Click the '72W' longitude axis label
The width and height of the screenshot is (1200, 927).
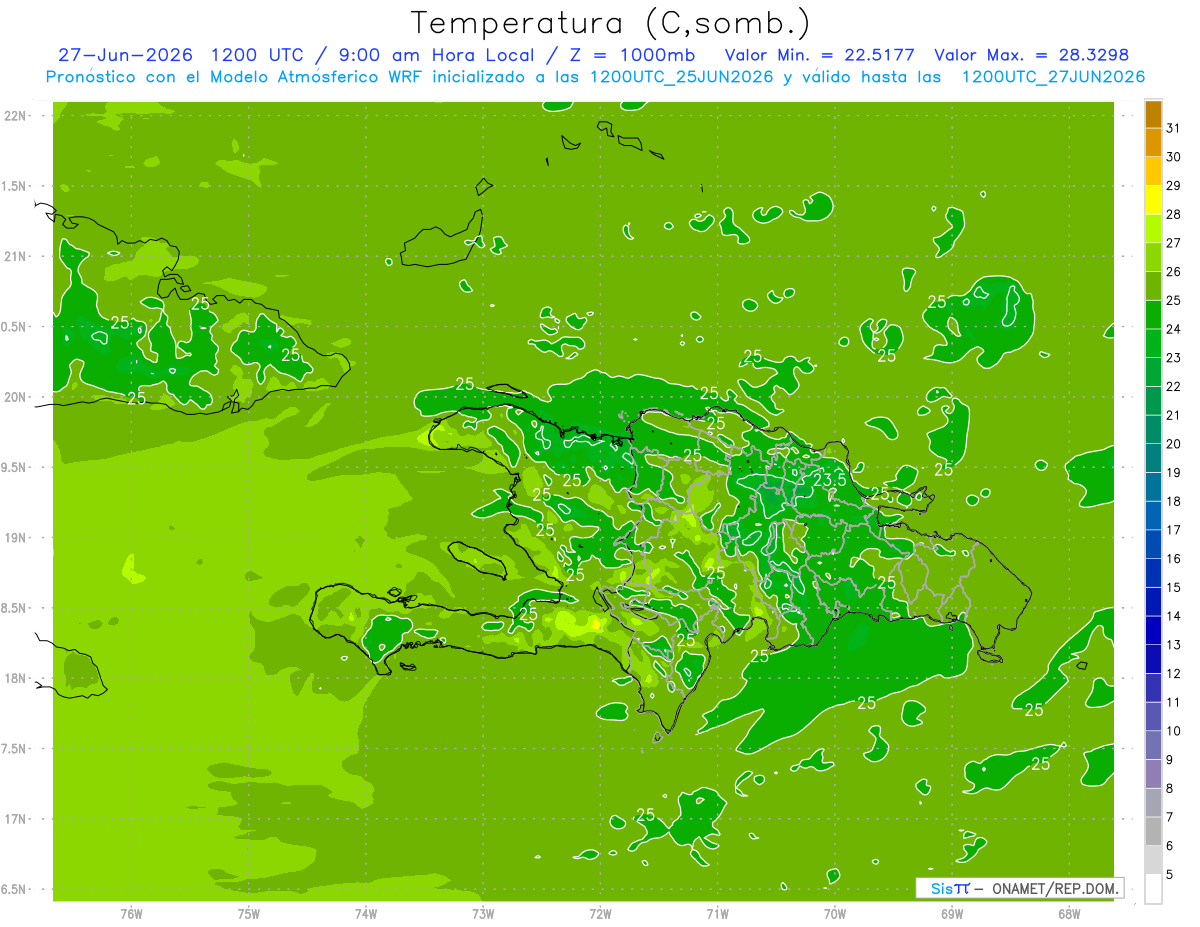(600, 914)
